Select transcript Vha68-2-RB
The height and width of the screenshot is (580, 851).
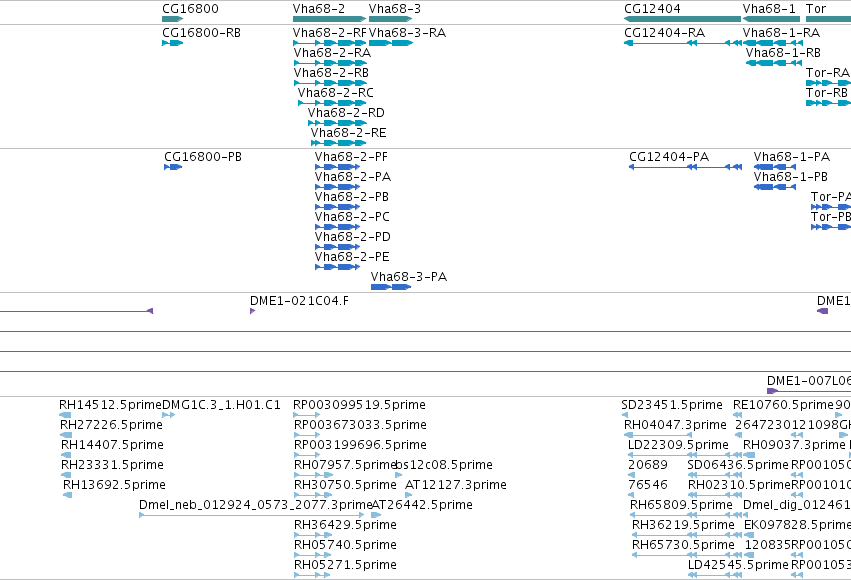point(331,73)
